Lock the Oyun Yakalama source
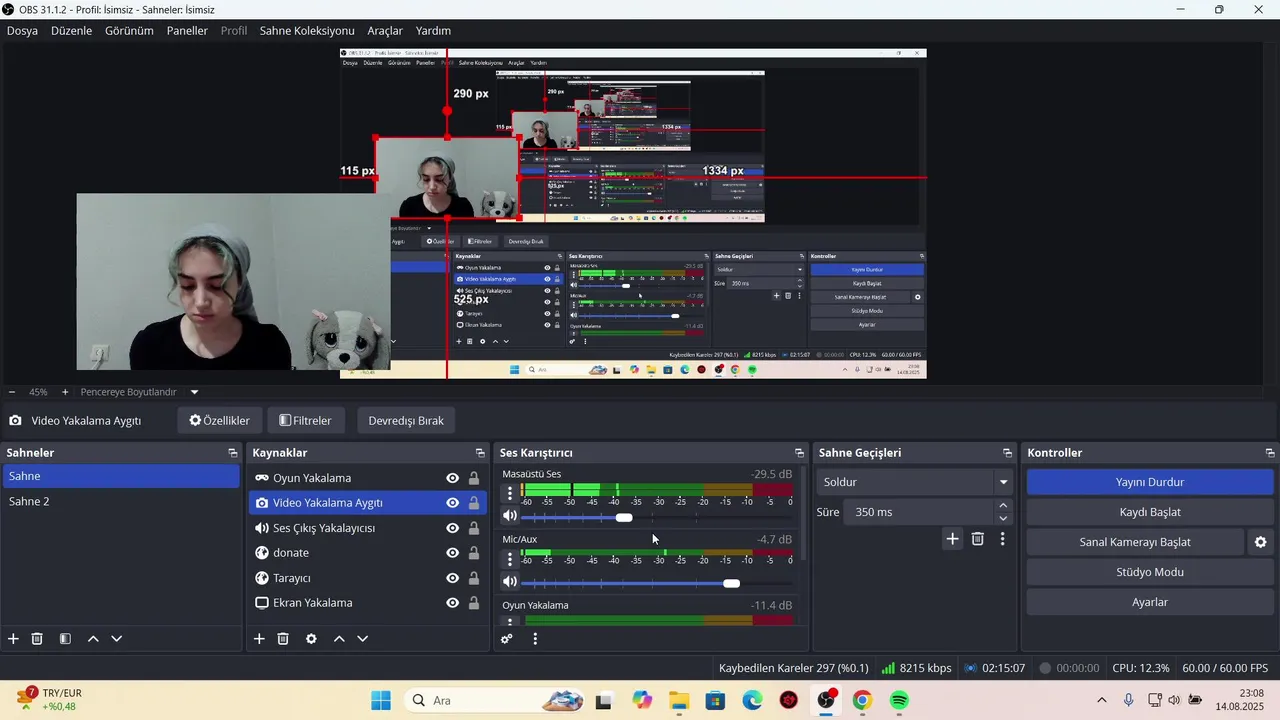This screenshot has width=1280, height=720. coord(474,478)
